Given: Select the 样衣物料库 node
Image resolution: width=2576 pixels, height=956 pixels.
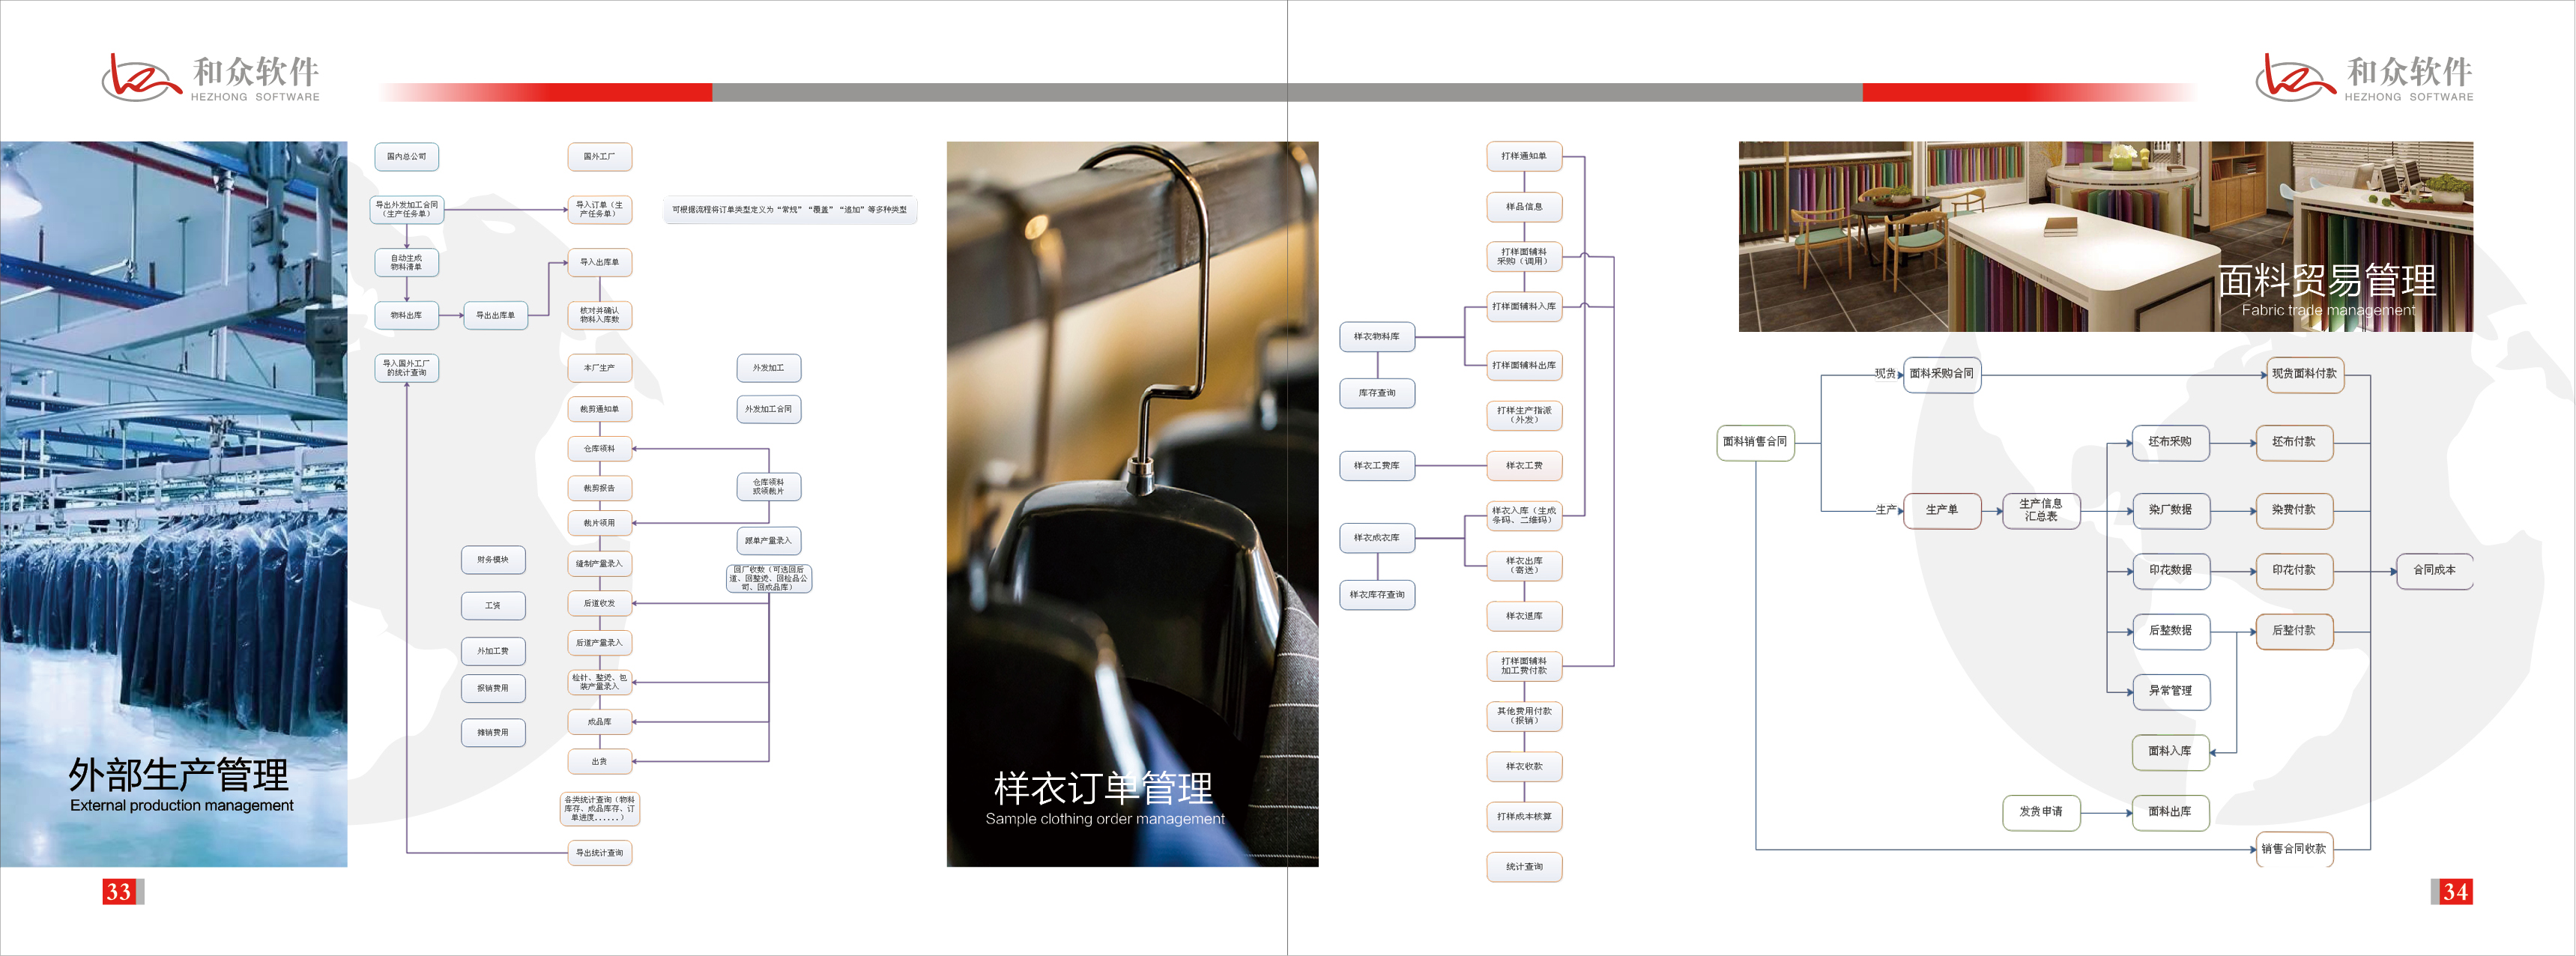Looking at the screenshot, I should (1376, 337).
